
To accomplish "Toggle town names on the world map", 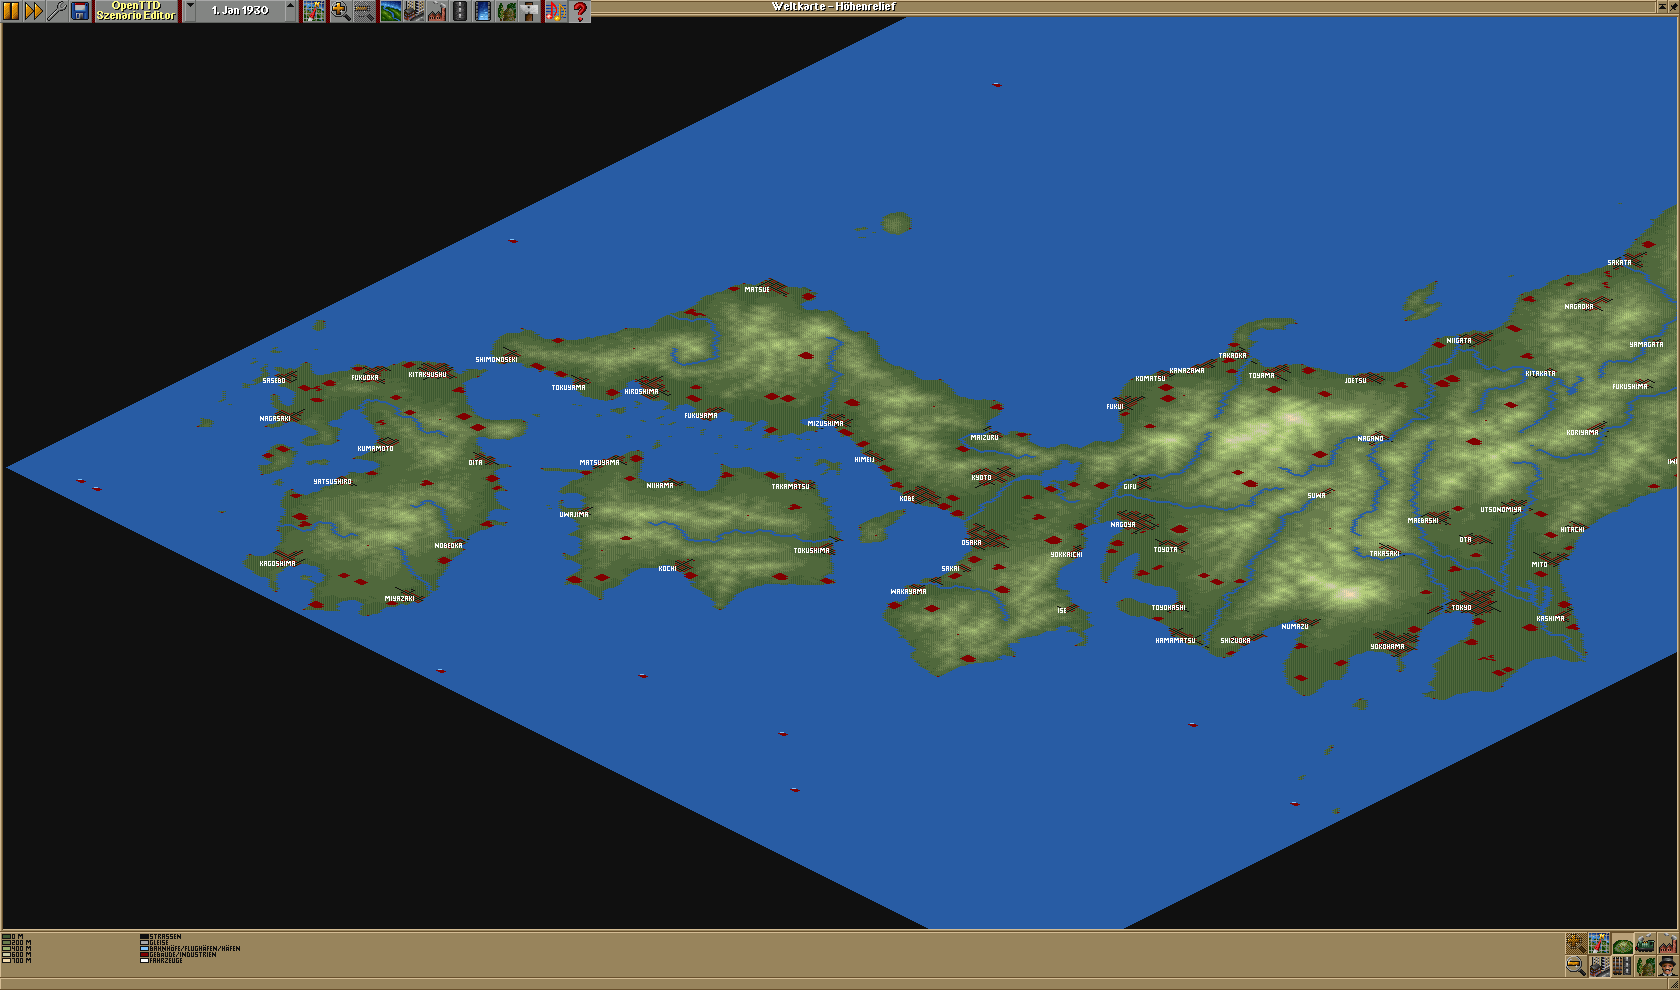I will point(1598,966).
